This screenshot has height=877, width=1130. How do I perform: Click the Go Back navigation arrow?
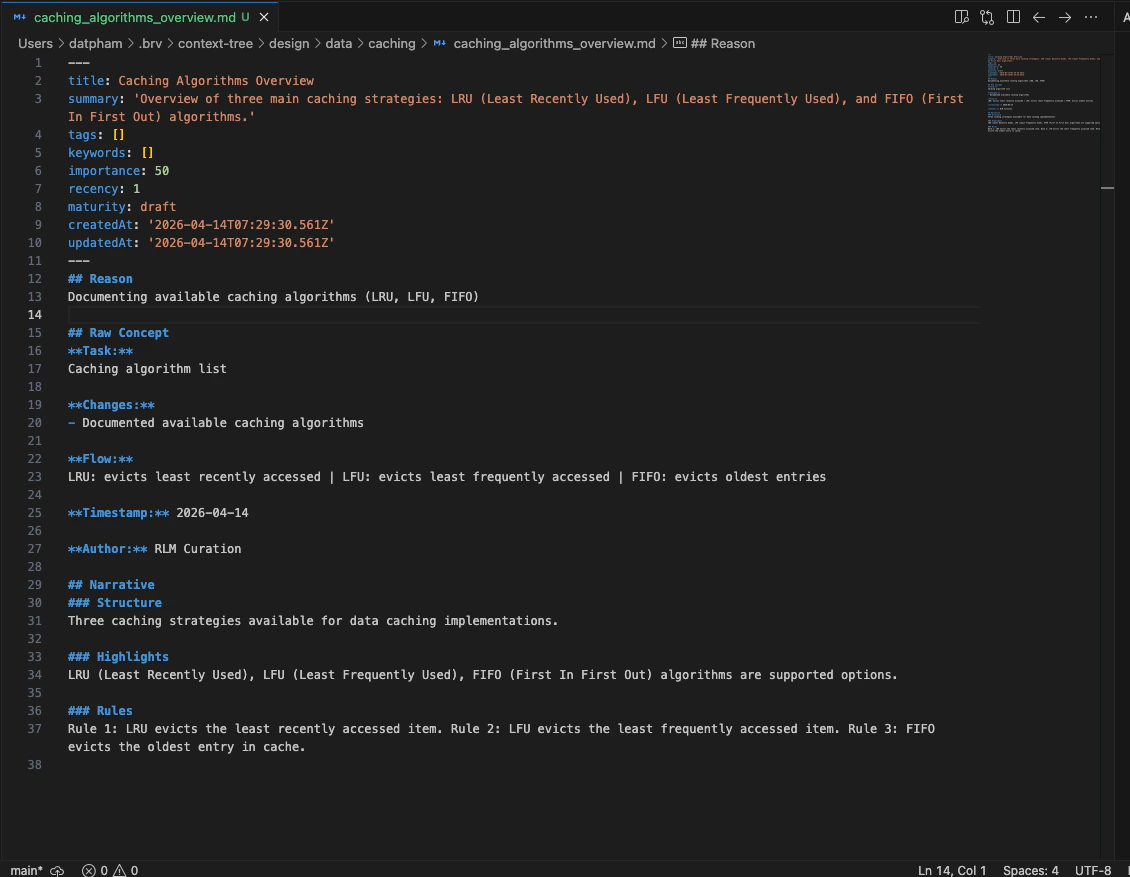click(x=1038, y=17)
